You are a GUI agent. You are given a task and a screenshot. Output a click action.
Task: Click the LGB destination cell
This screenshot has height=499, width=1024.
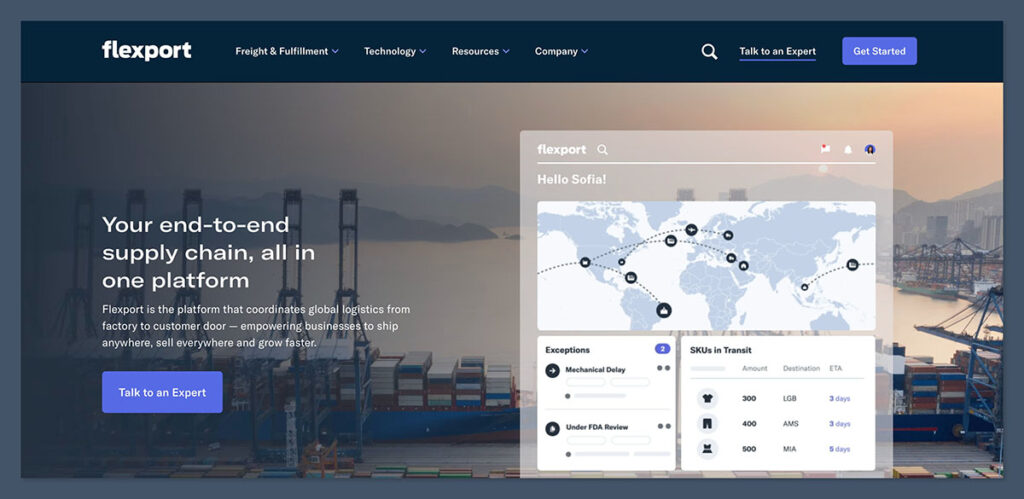pos(790,398)
